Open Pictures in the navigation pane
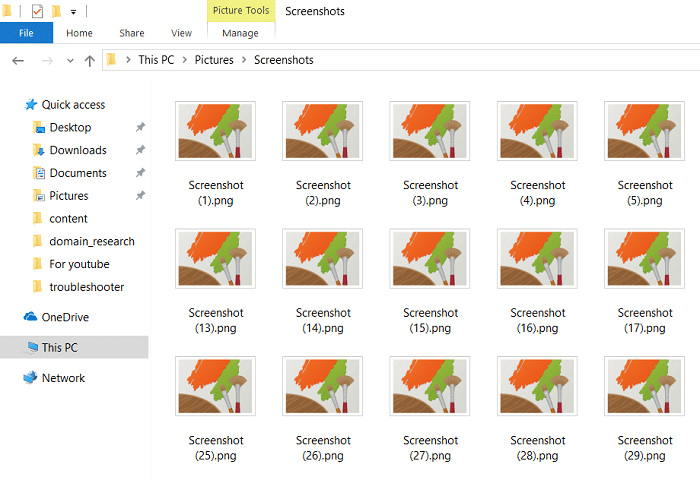The height and width of the screenshot is (480, 700). coord(69,196)
